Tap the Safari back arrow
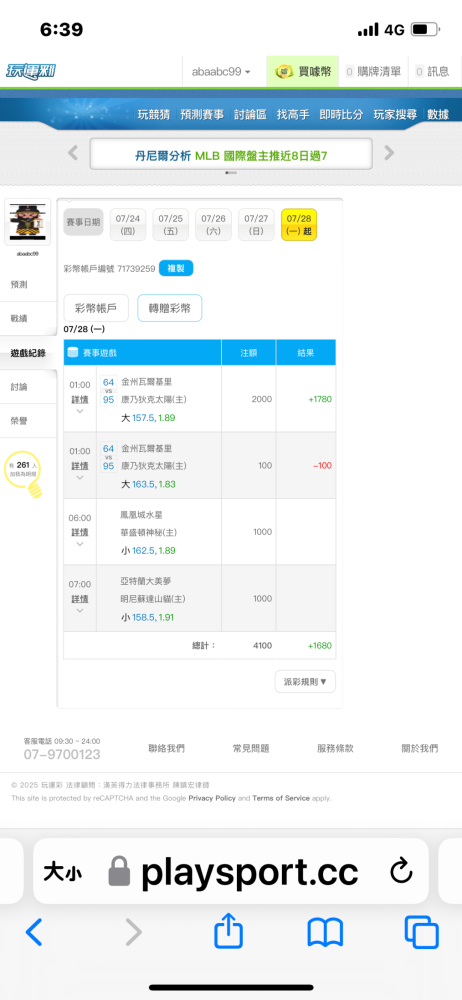 (34, 932)
